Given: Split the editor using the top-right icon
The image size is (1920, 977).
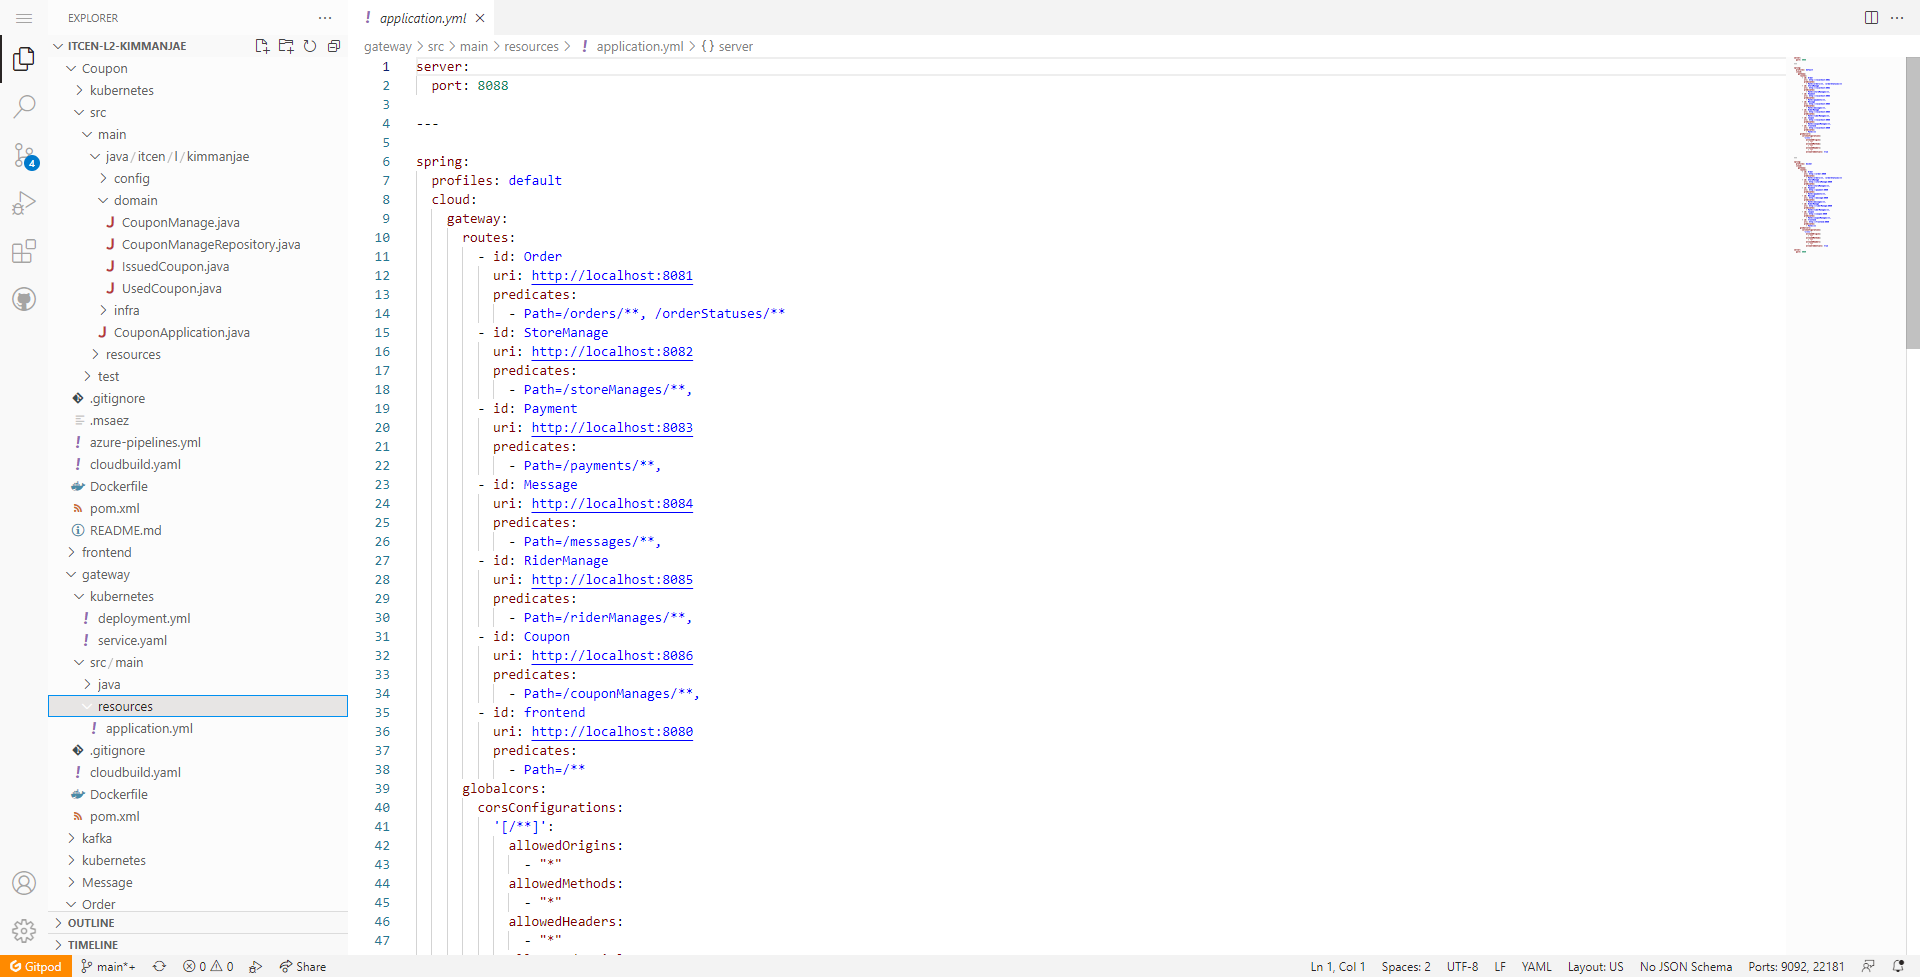Looking at the screenshot, I should (x=1870, y=17).
